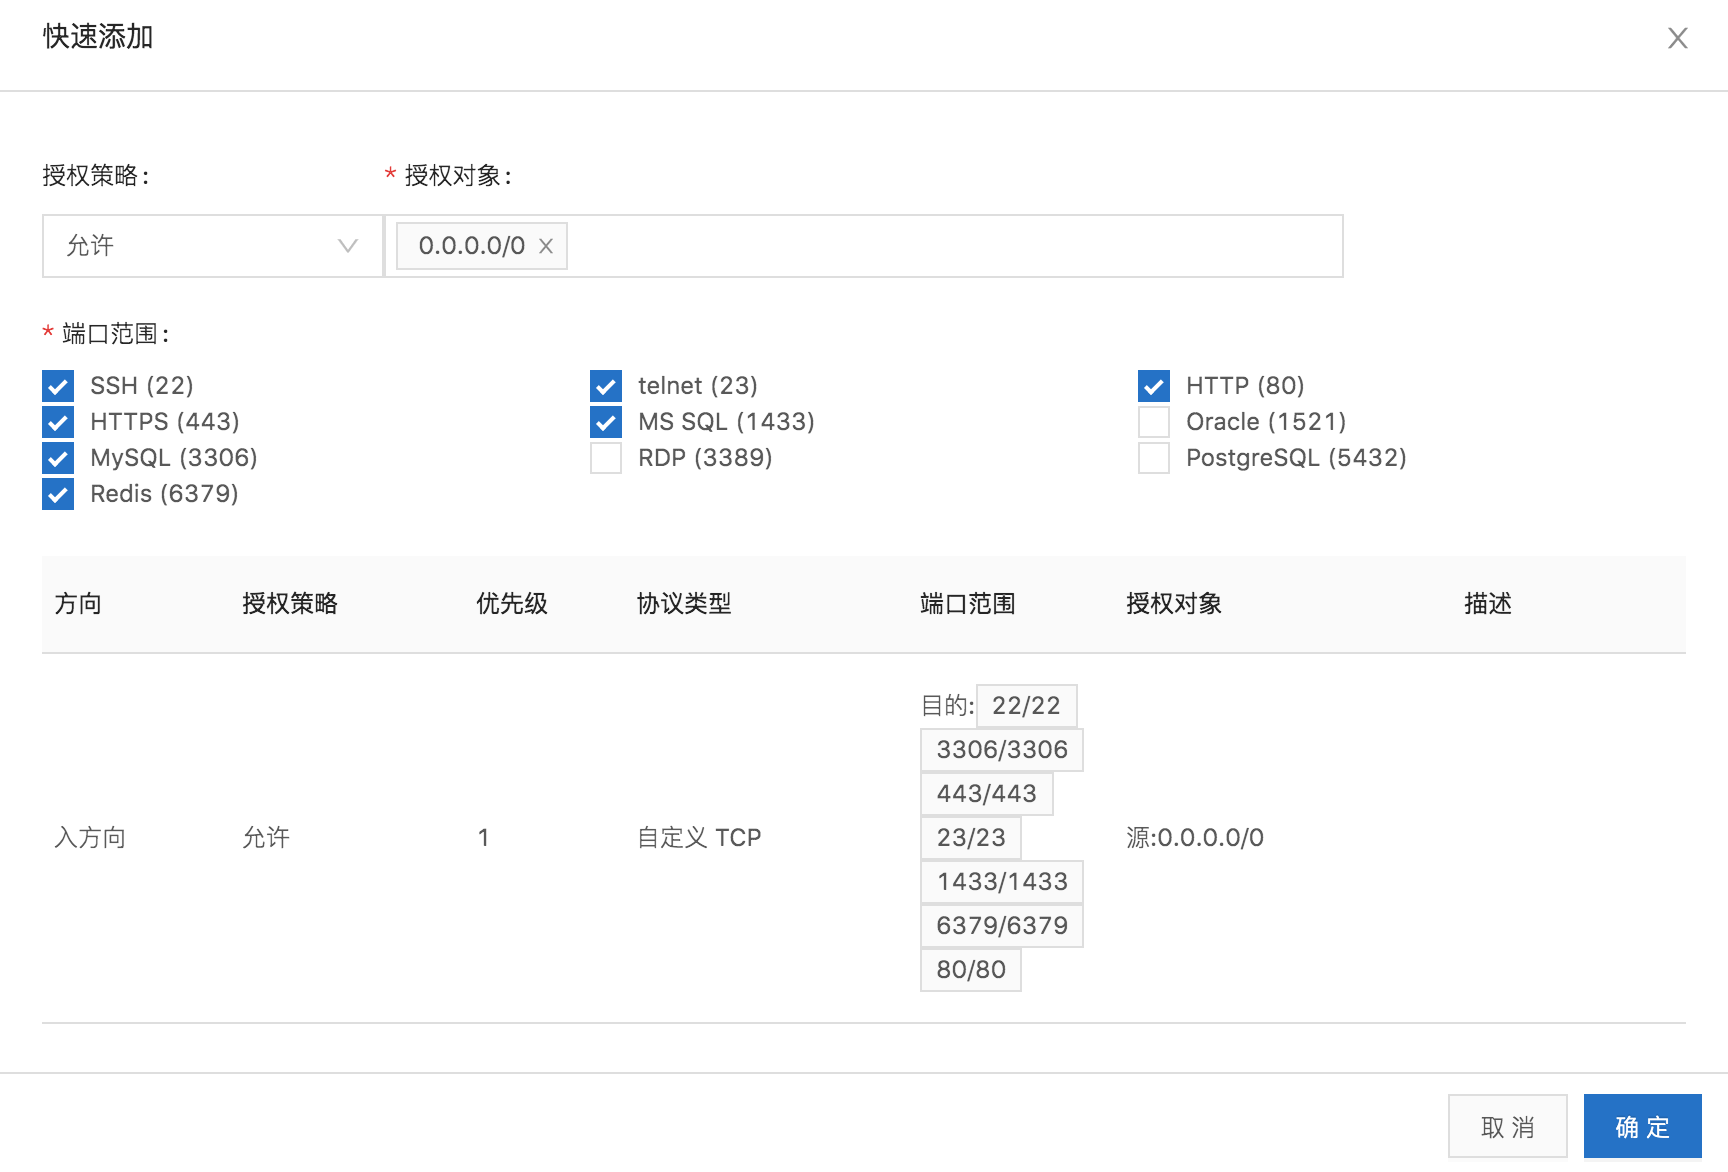Enable the PostgreSQL (5432) checkbox
The width and height of the screenshot is (1728, 1172).
tap(1154, 458)
